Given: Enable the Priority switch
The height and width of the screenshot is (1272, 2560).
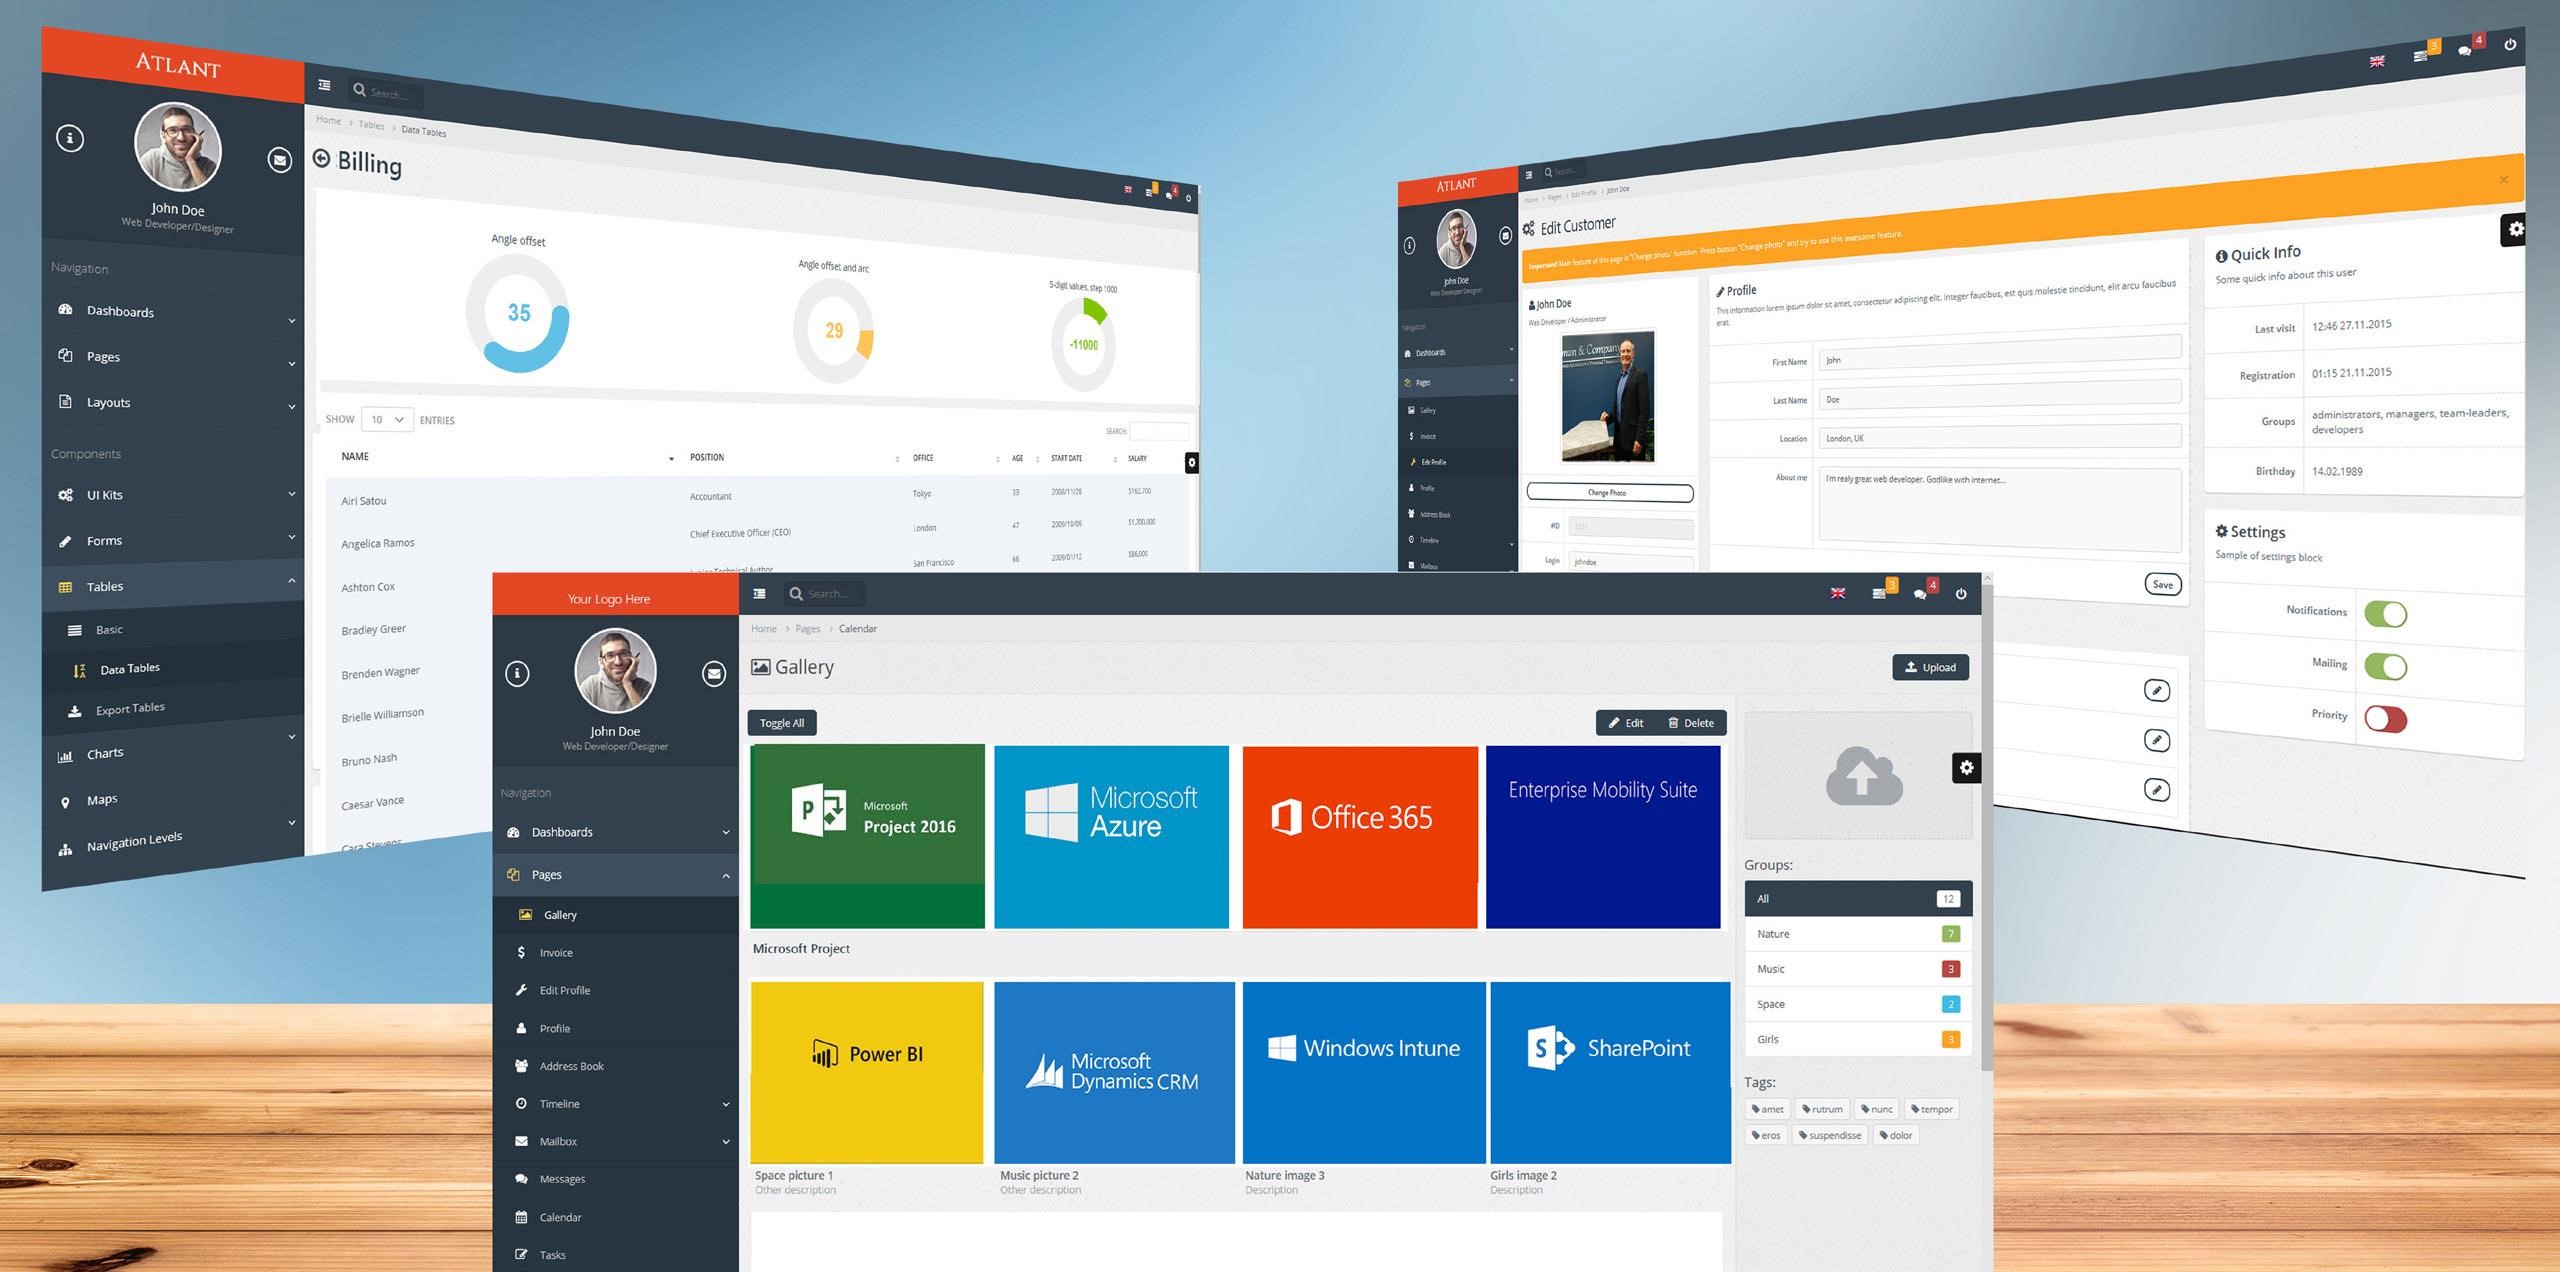Looking at the screenshot, I should pos(2385,719).
